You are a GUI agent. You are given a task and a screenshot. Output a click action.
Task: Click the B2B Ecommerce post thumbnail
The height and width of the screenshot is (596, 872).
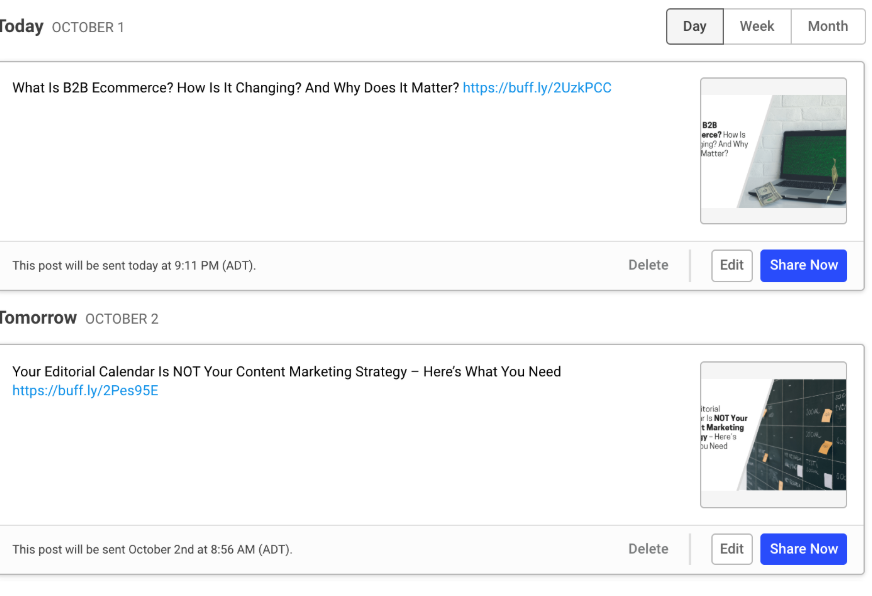coord(773,151)
